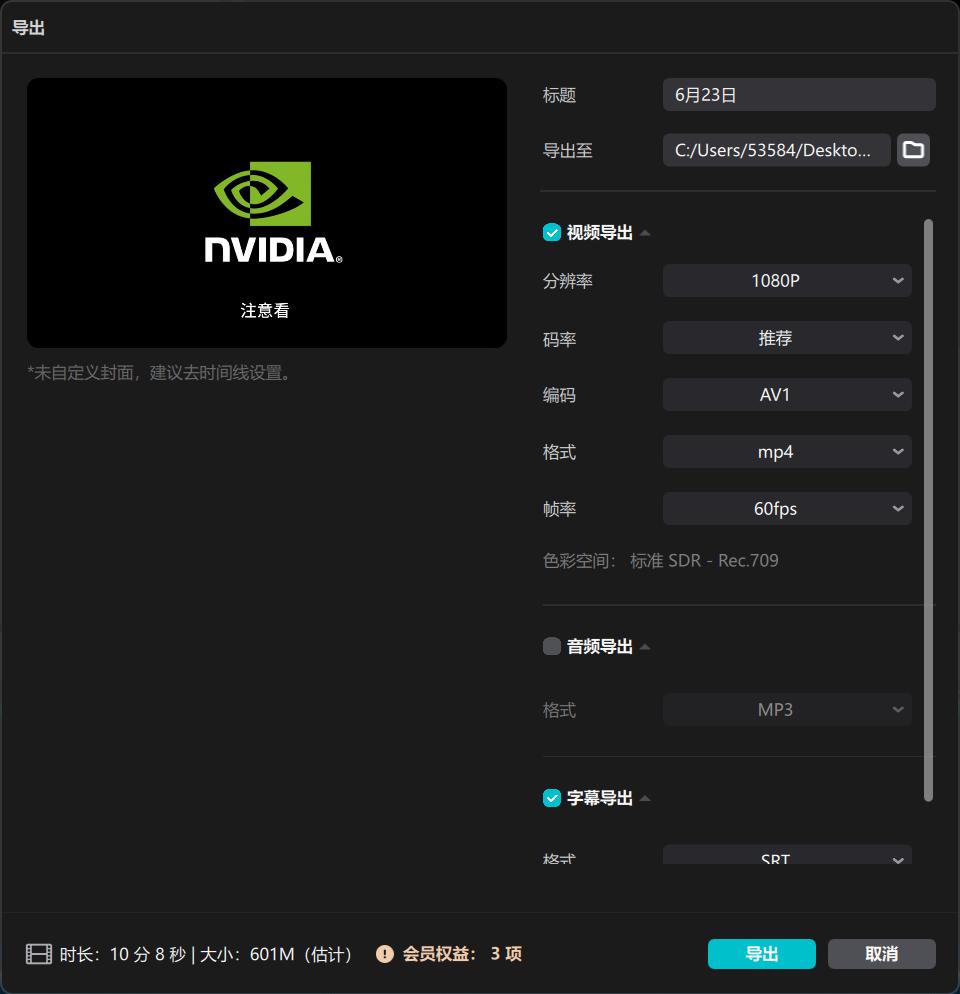Image resolution: width=960 pixels, height=994 pixels.
Task: Open the folder browser for export path
Action: pyautogui.click(x=913, y=149)
